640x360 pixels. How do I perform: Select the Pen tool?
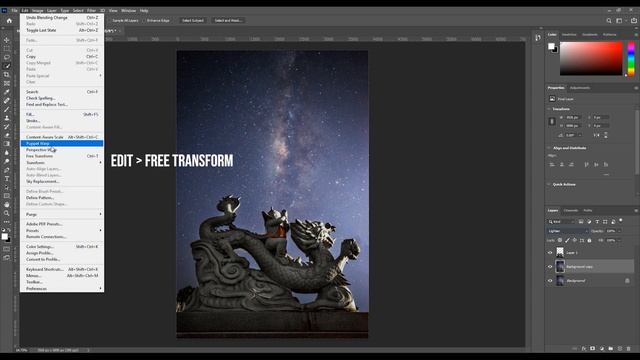7,170
